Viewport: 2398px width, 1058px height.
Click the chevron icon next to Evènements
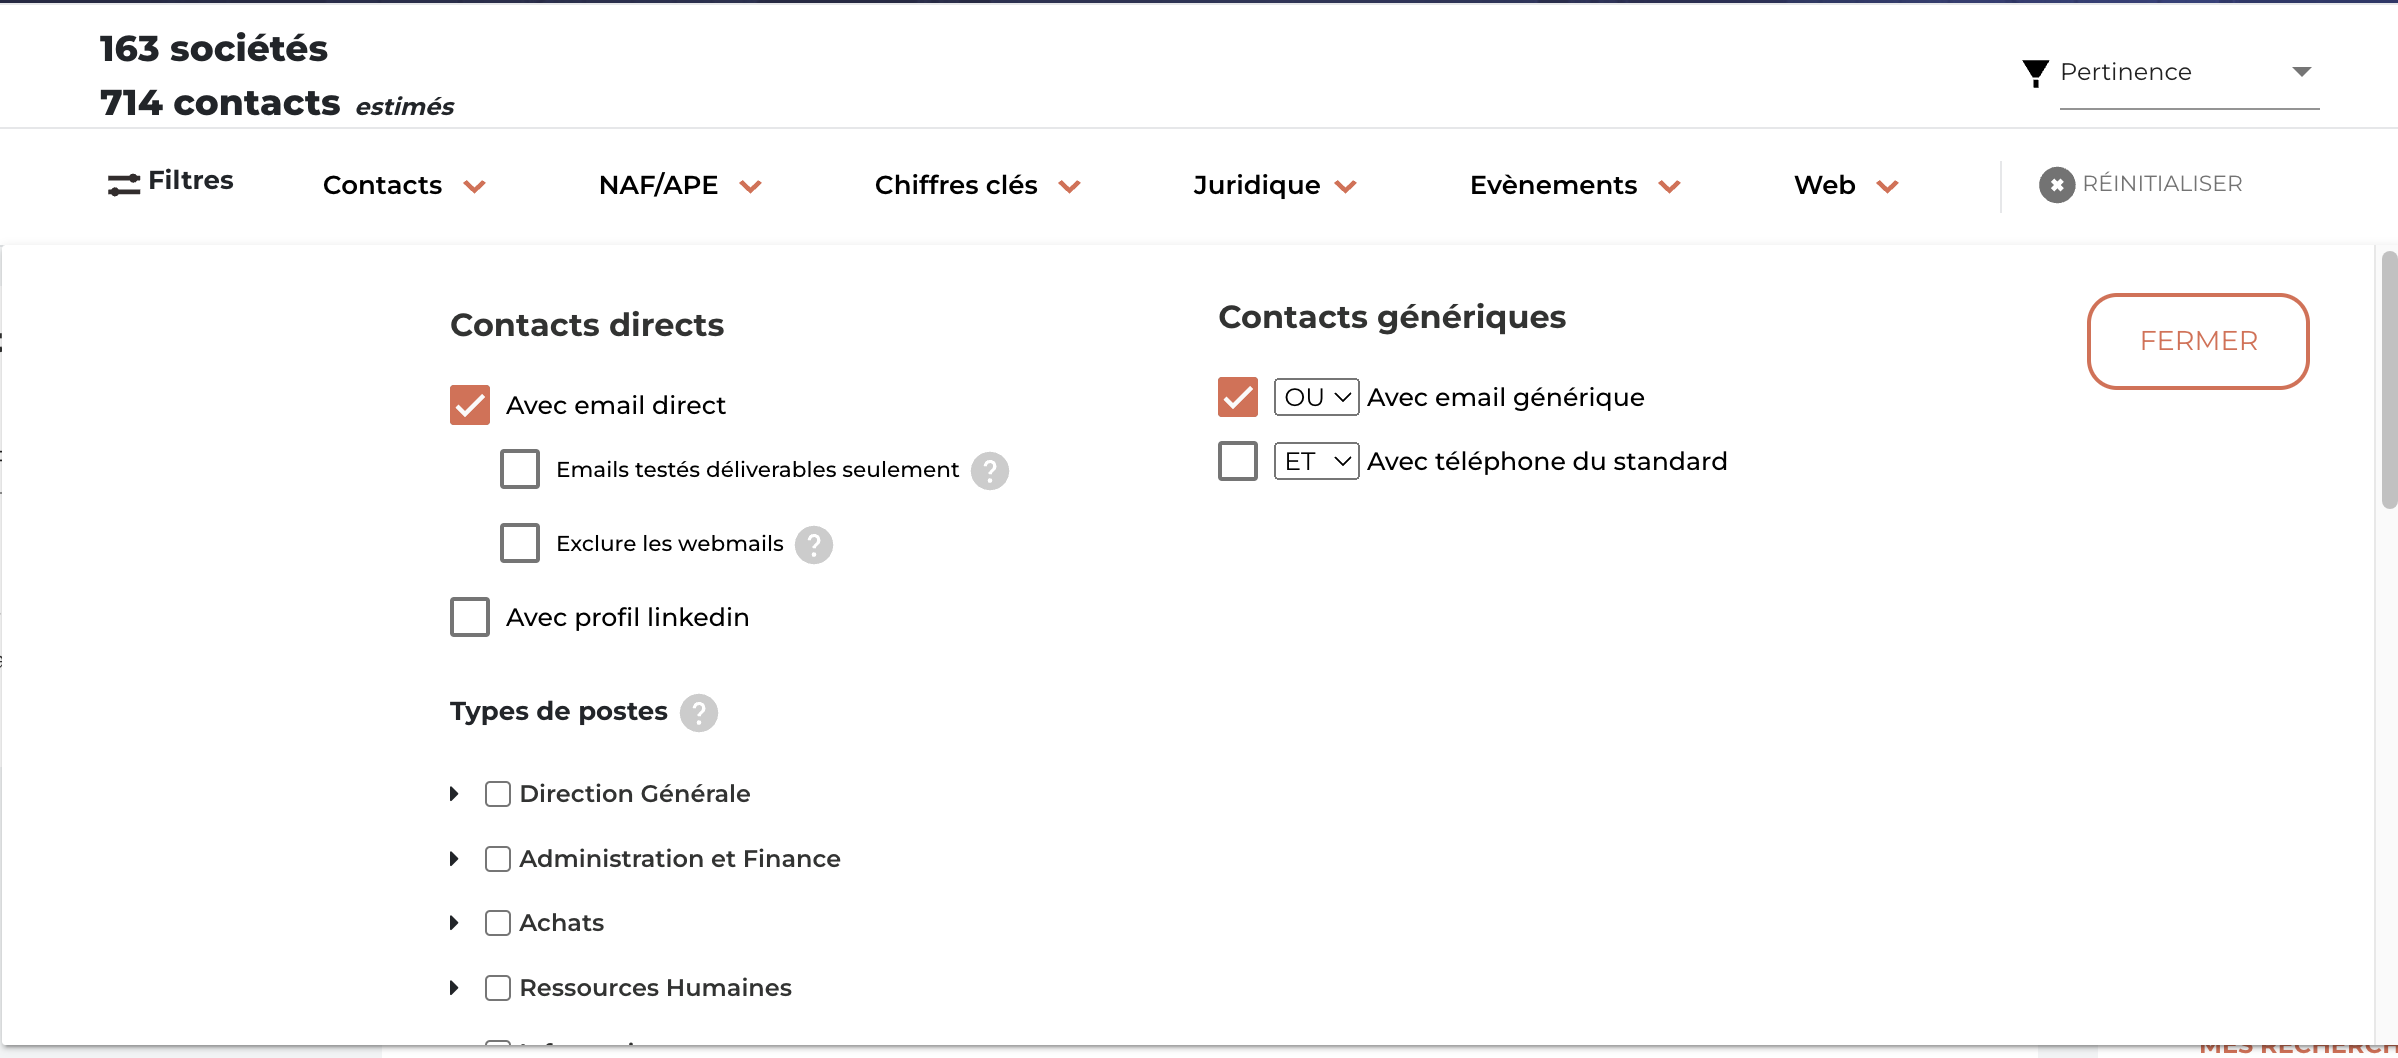(1670, 186)
